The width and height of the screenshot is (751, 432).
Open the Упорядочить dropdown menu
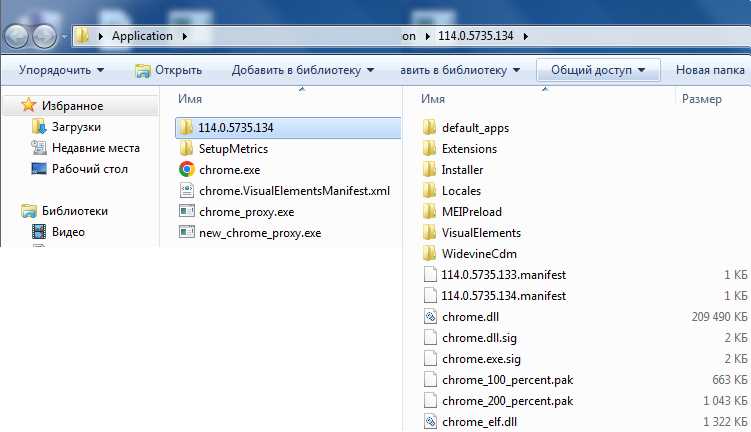coord(61,70)
